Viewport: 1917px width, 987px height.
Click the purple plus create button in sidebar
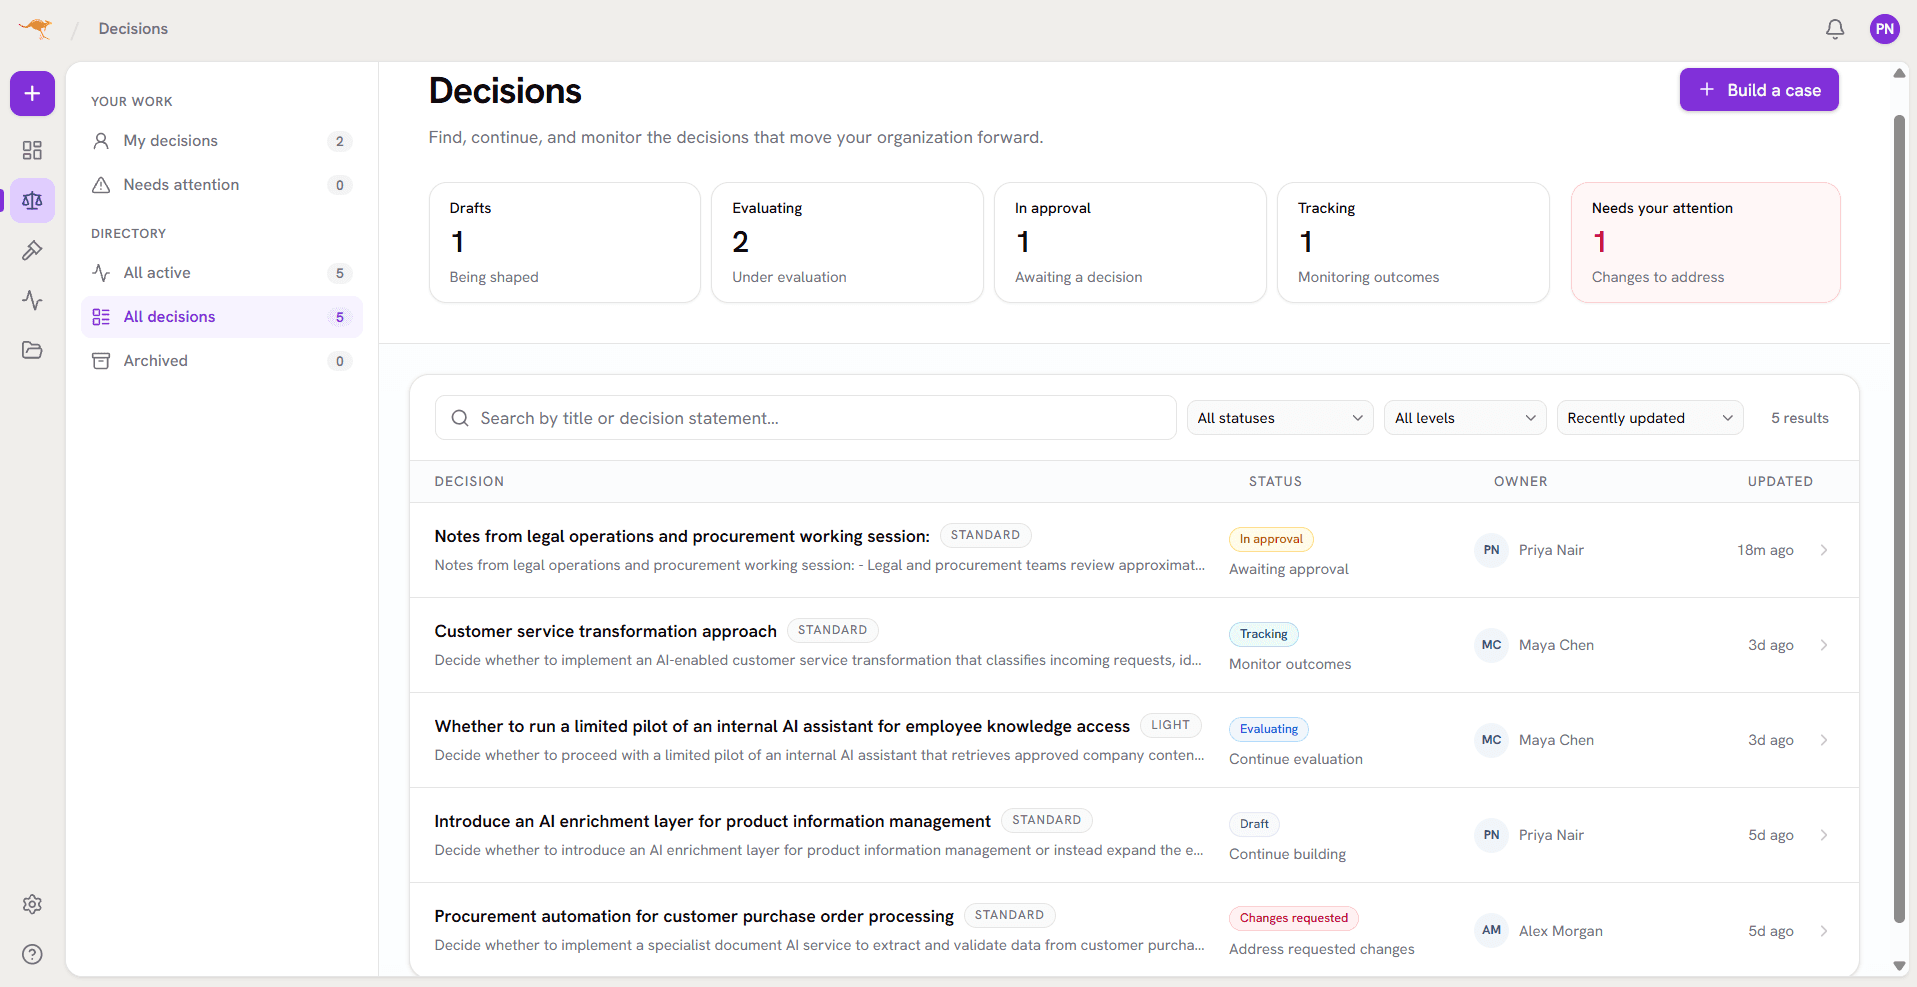(32, 93)
